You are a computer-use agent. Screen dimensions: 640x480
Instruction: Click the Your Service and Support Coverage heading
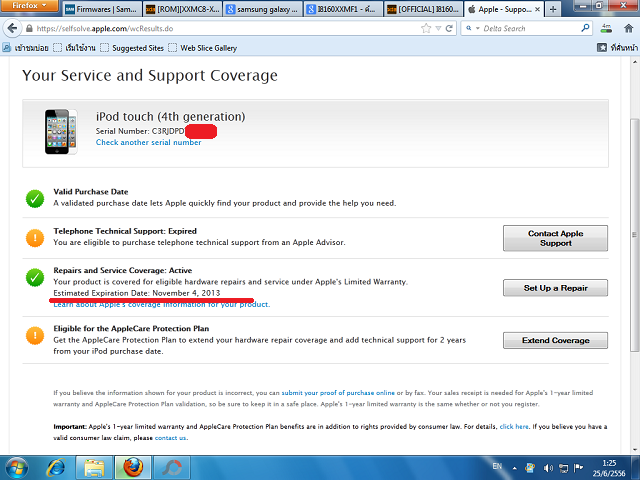tap(150, 76)
